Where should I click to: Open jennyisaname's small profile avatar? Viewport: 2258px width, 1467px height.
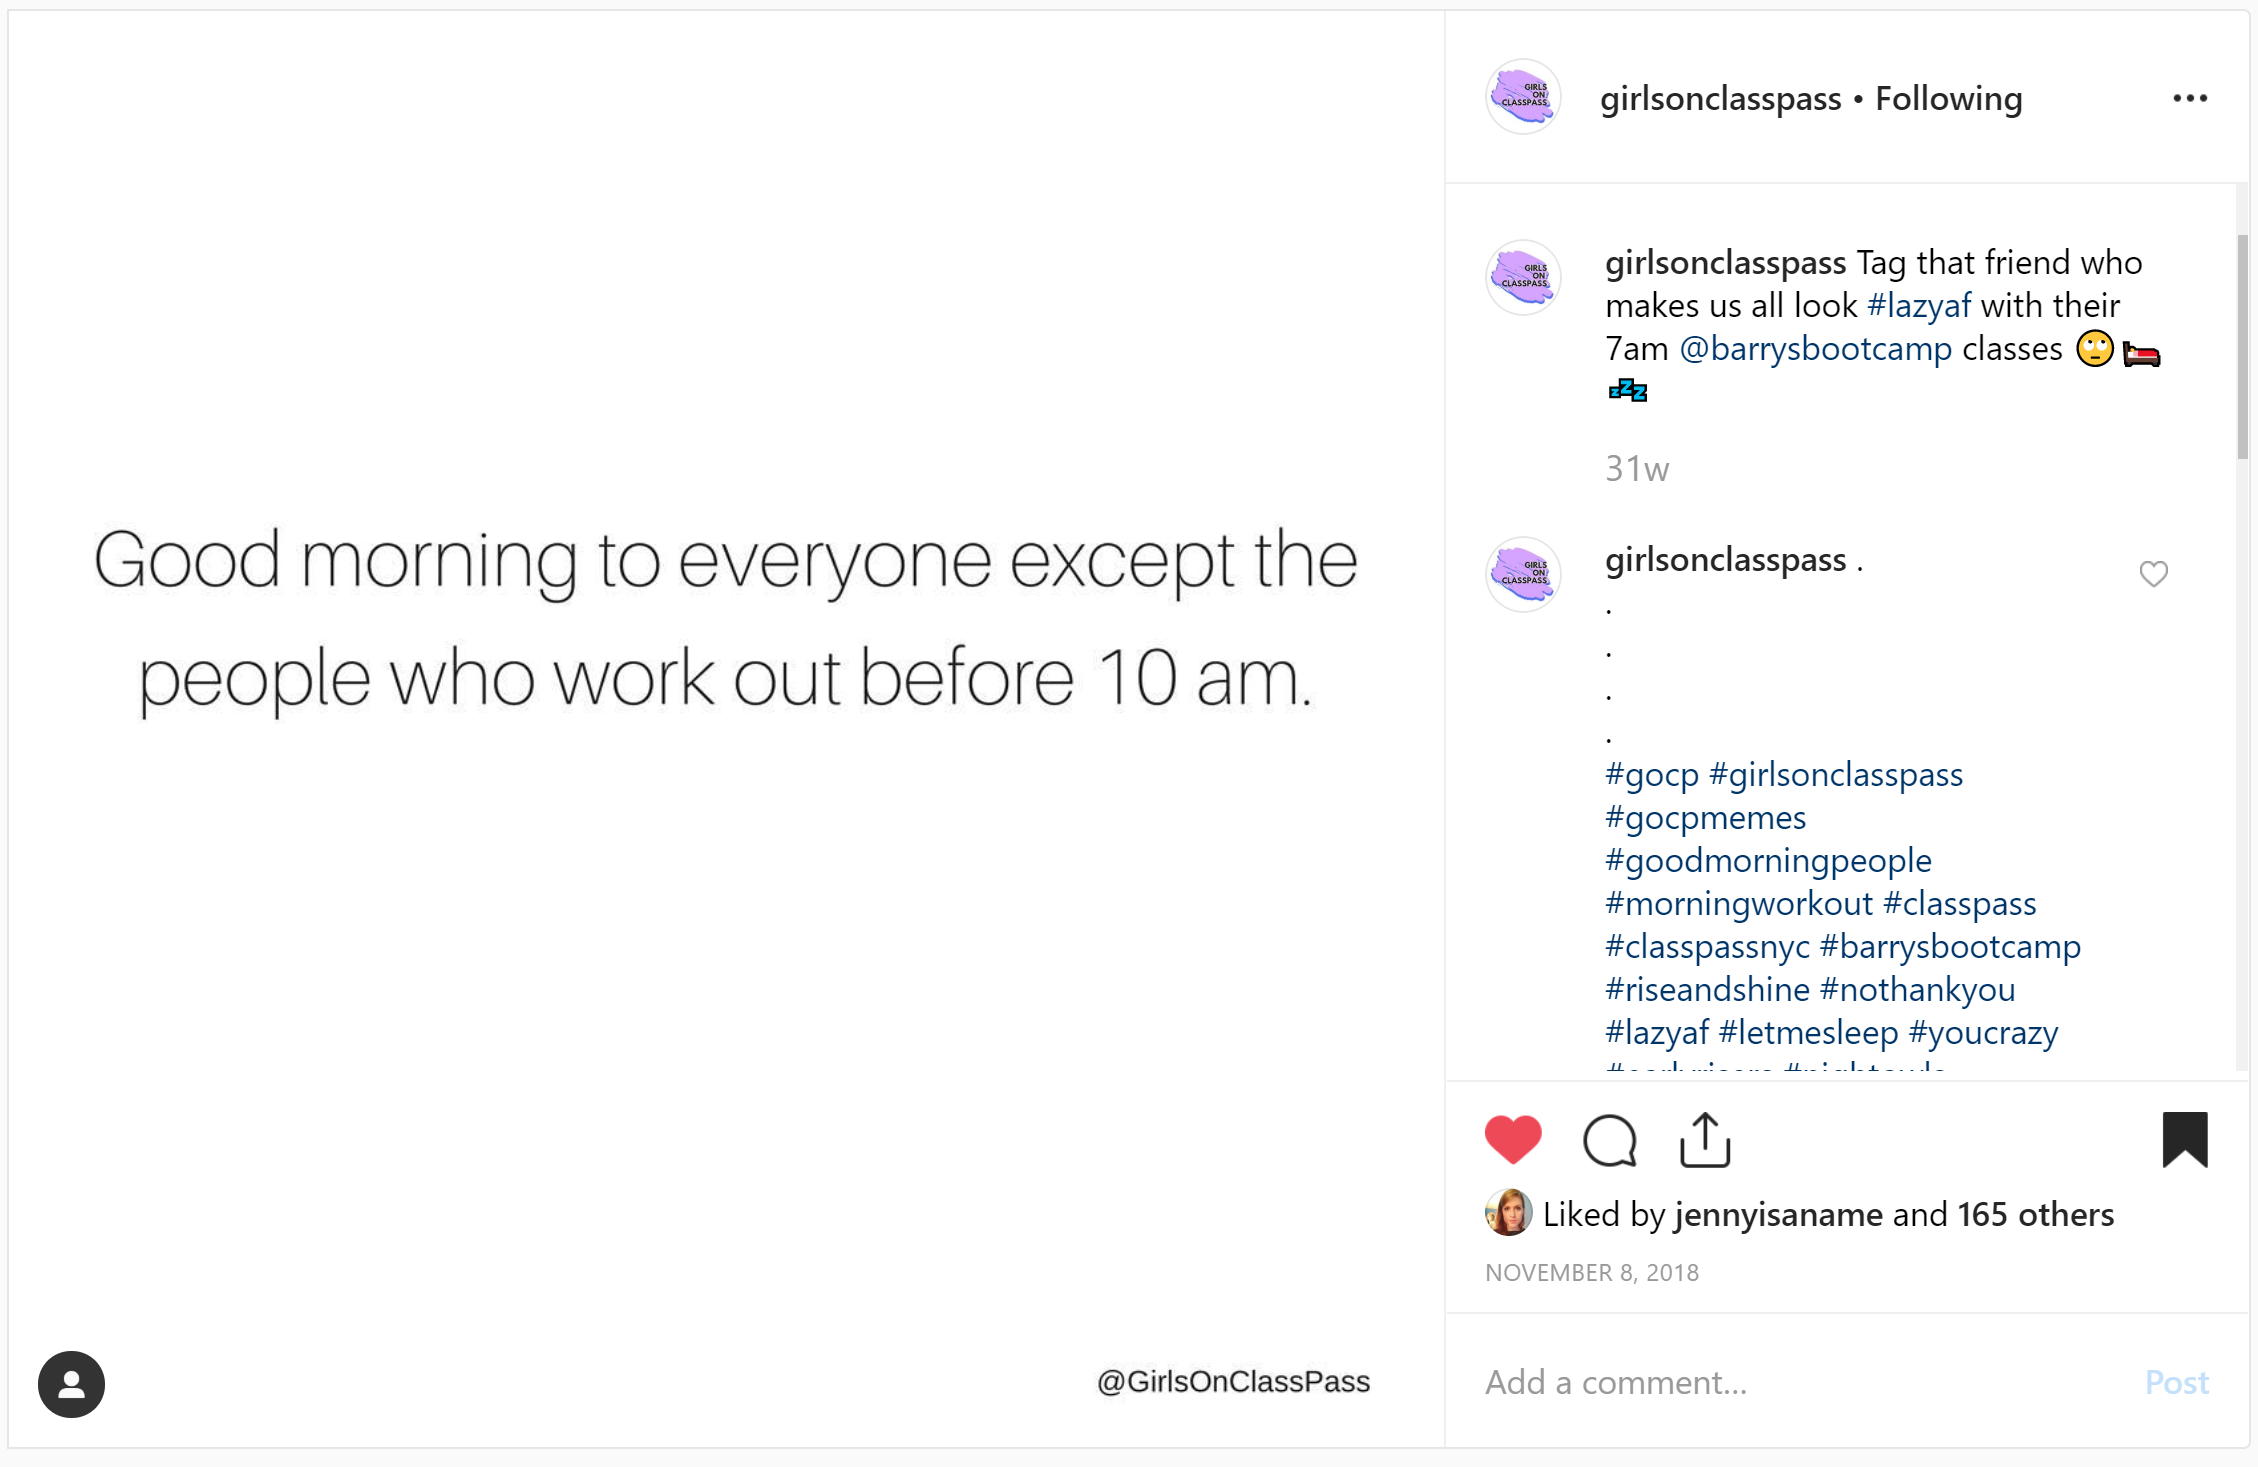1508,1213
